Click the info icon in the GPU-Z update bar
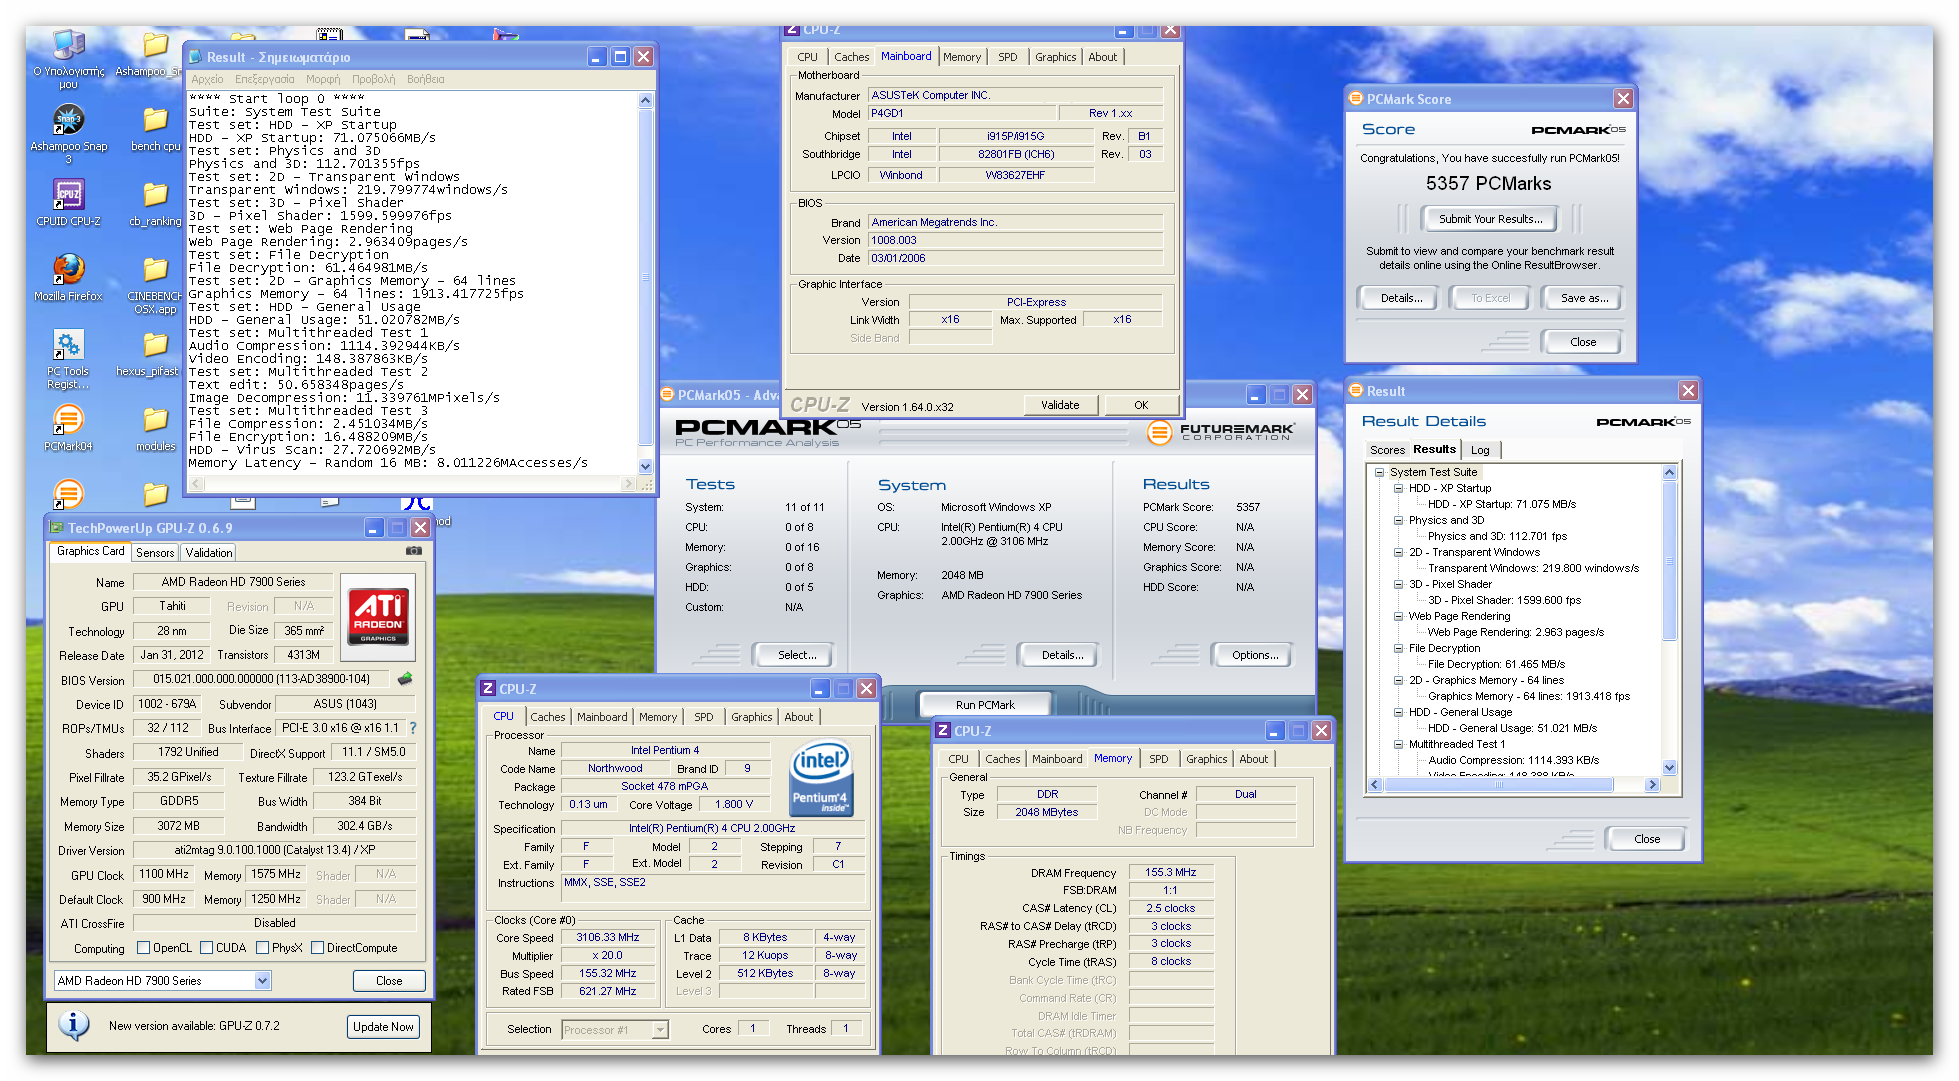 [74, 1026]
